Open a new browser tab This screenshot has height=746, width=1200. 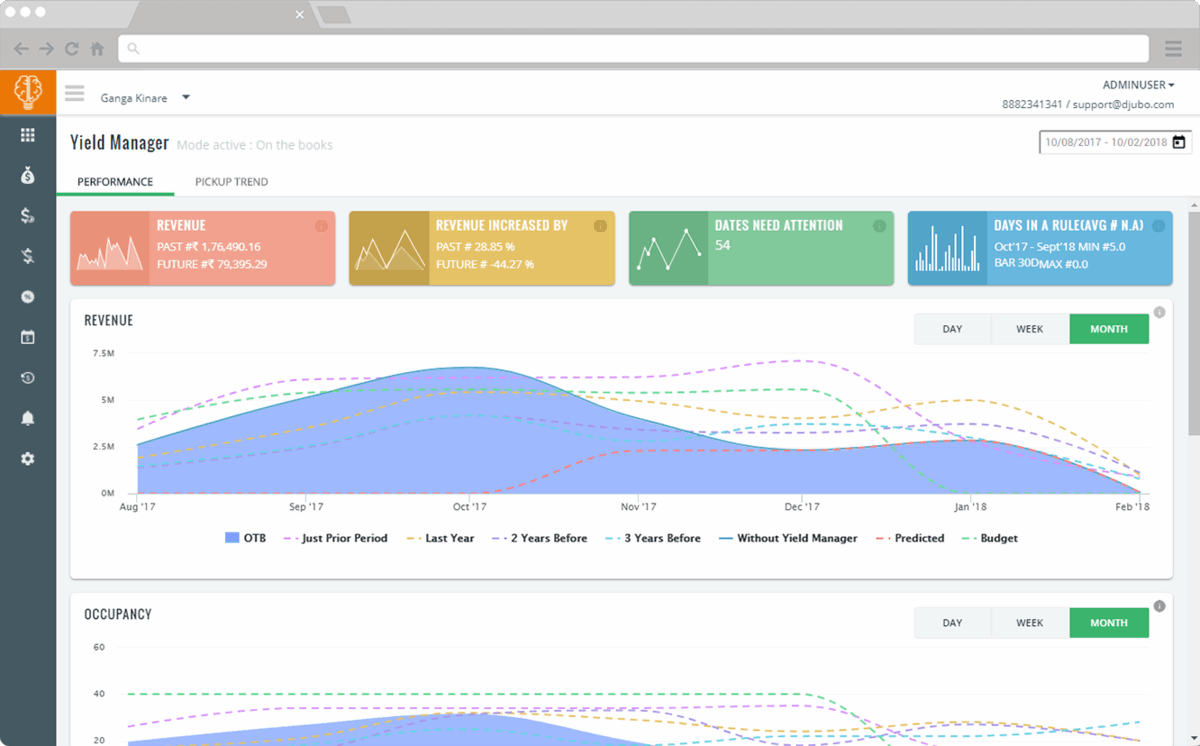click(333, 15)
